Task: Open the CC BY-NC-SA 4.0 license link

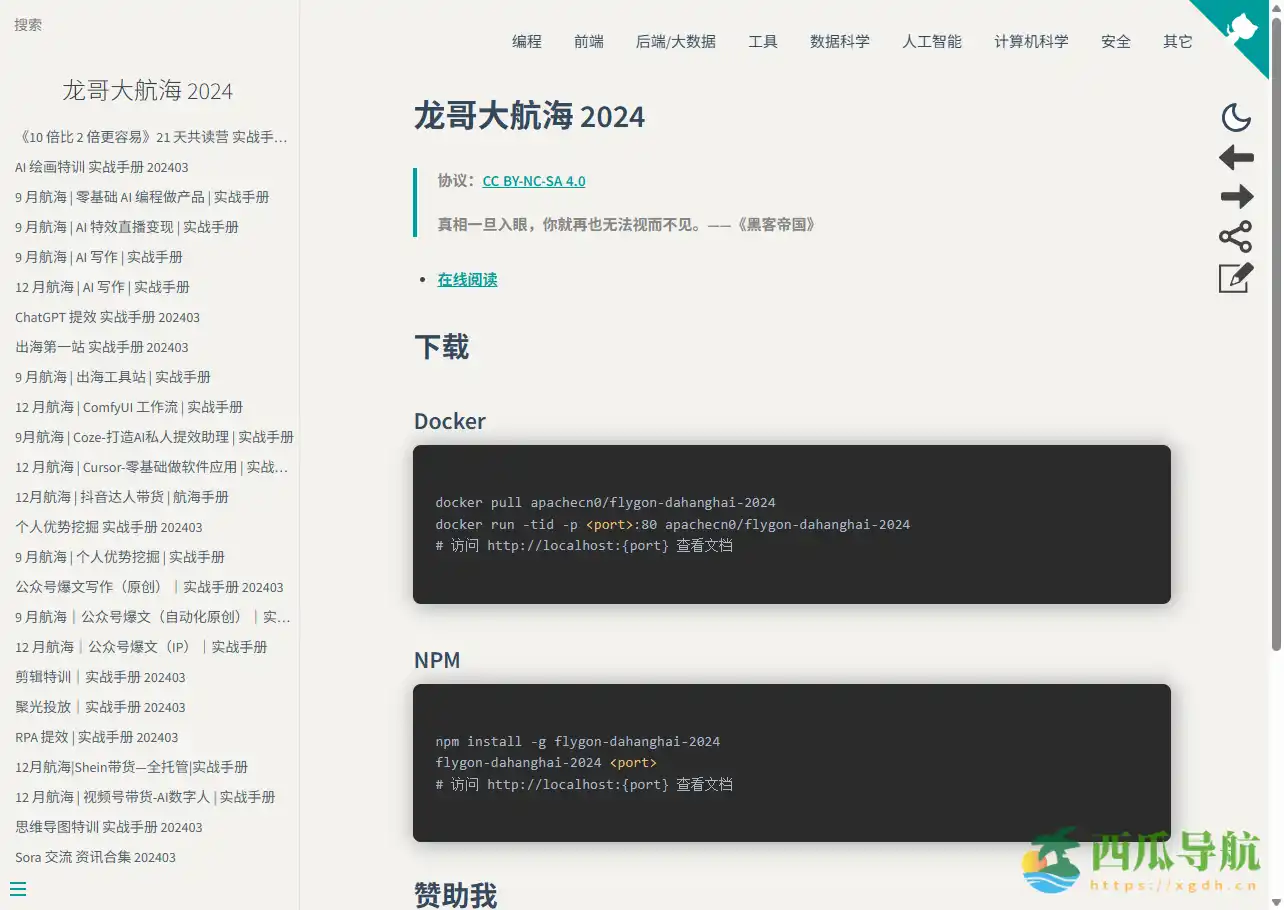Action: coord(534,181)
